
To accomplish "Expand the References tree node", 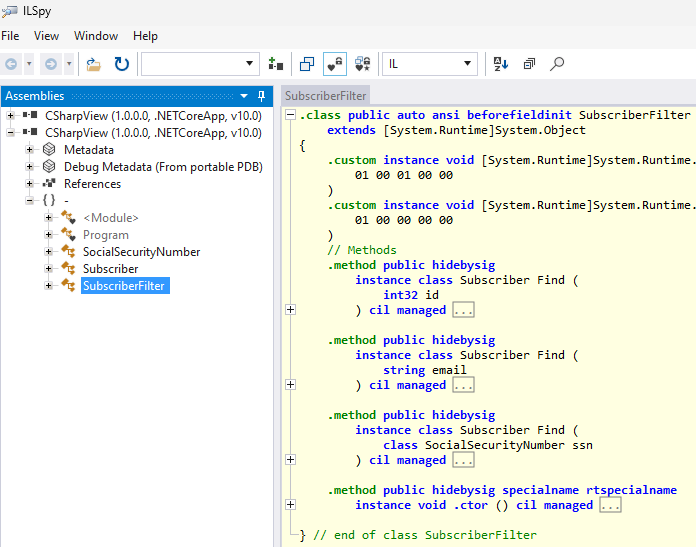I will [30, 184].
